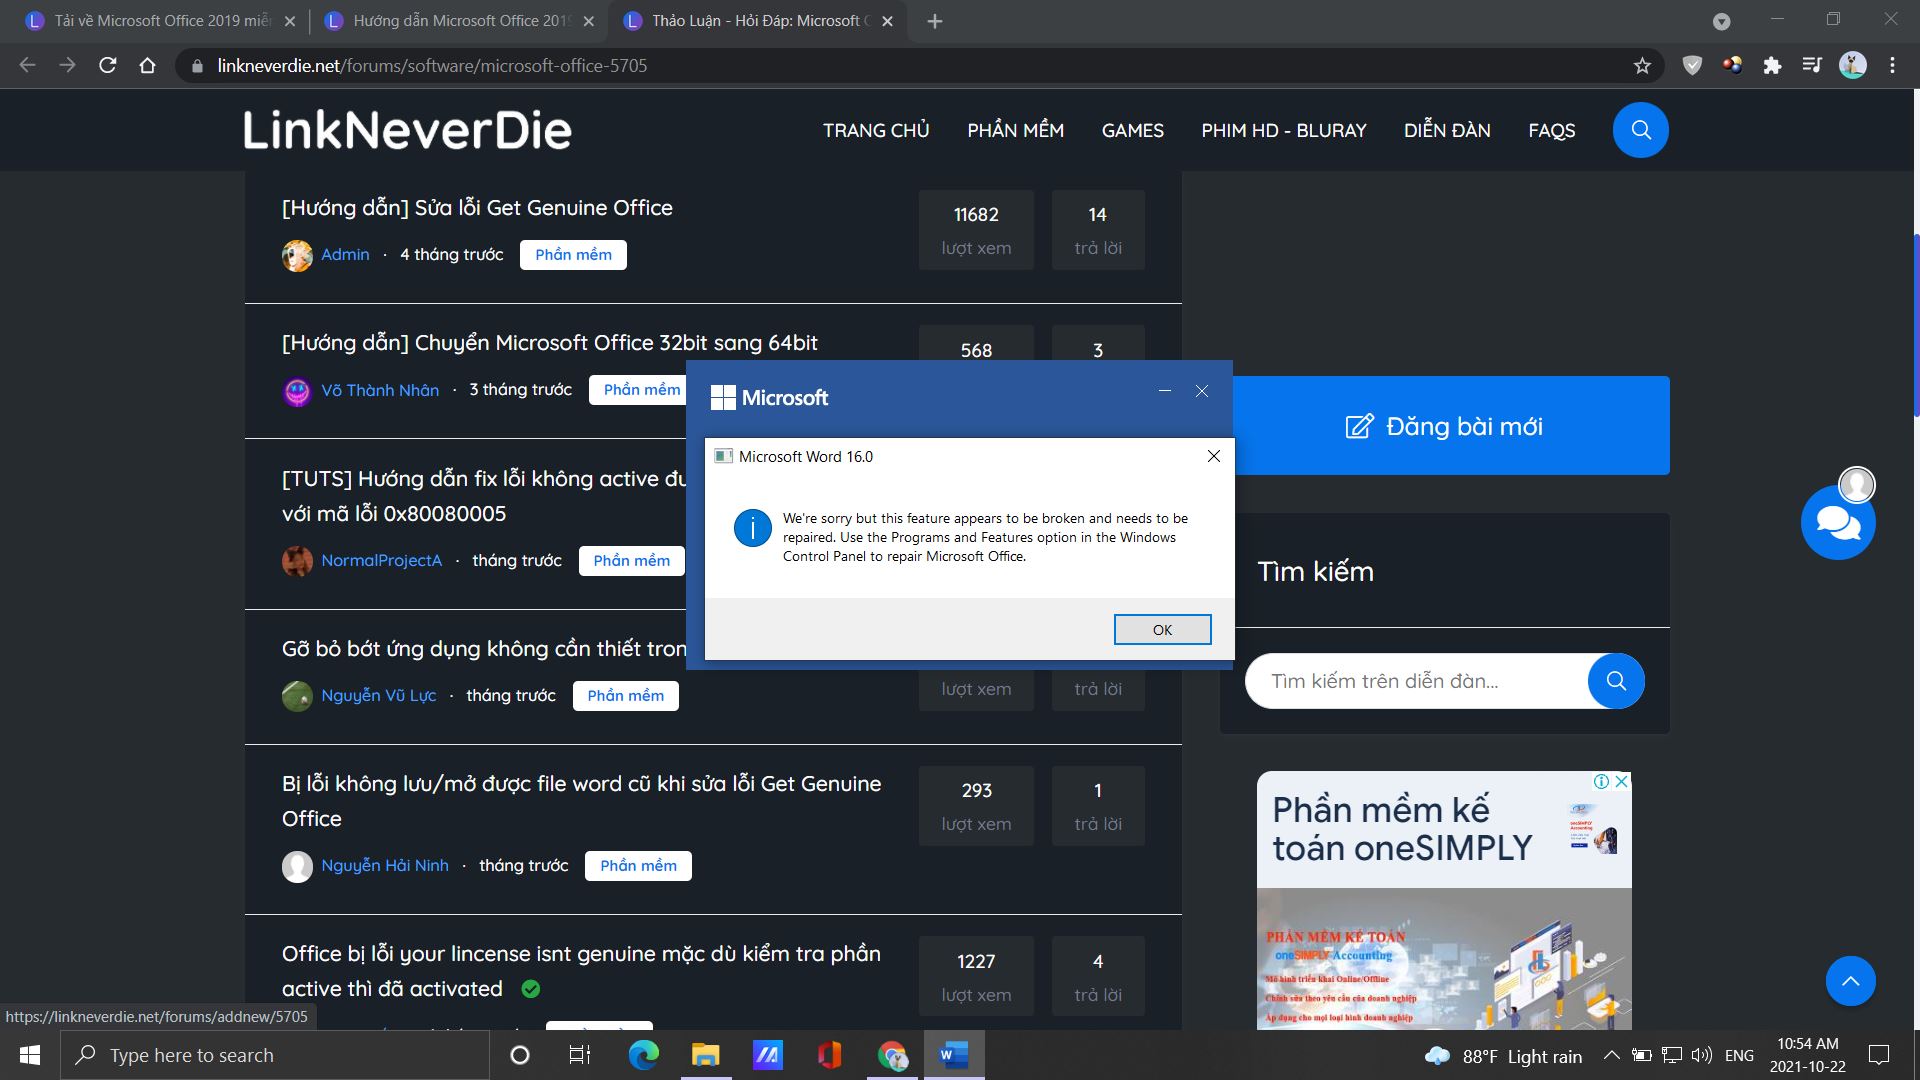Viewport: 1920px width, 1080px height.
Task: Open the PHẦN MỀM menu item
Action: click(1015, 131)
